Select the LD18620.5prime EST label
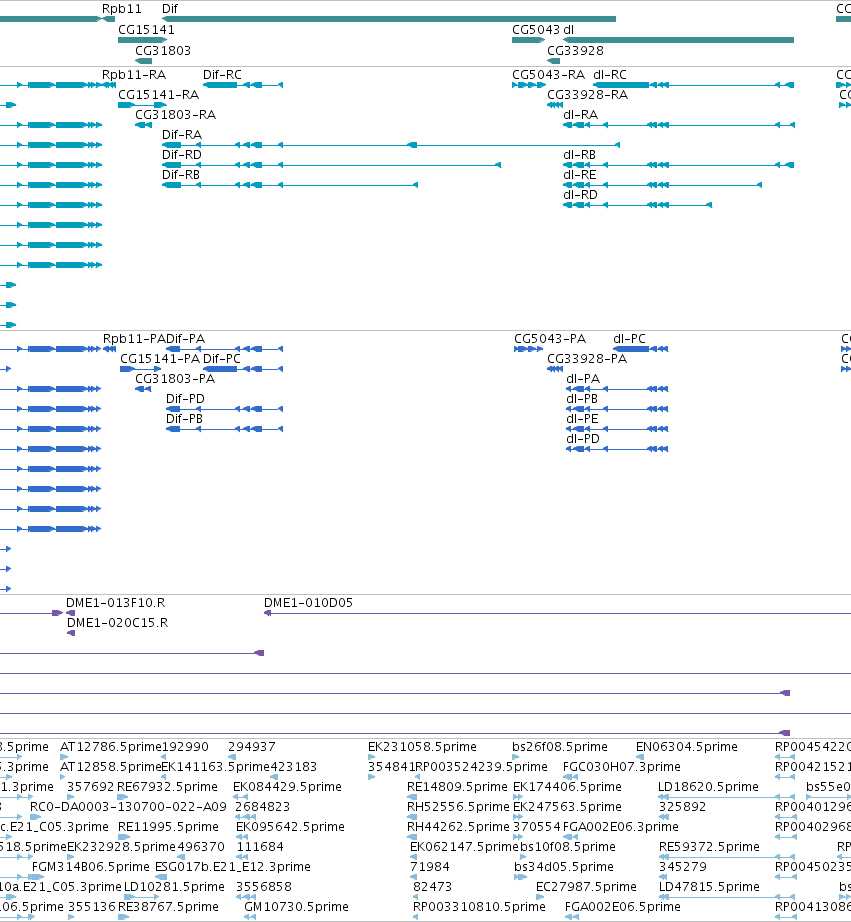The width and height of the screenshot is (851, 922). [709, 787]
